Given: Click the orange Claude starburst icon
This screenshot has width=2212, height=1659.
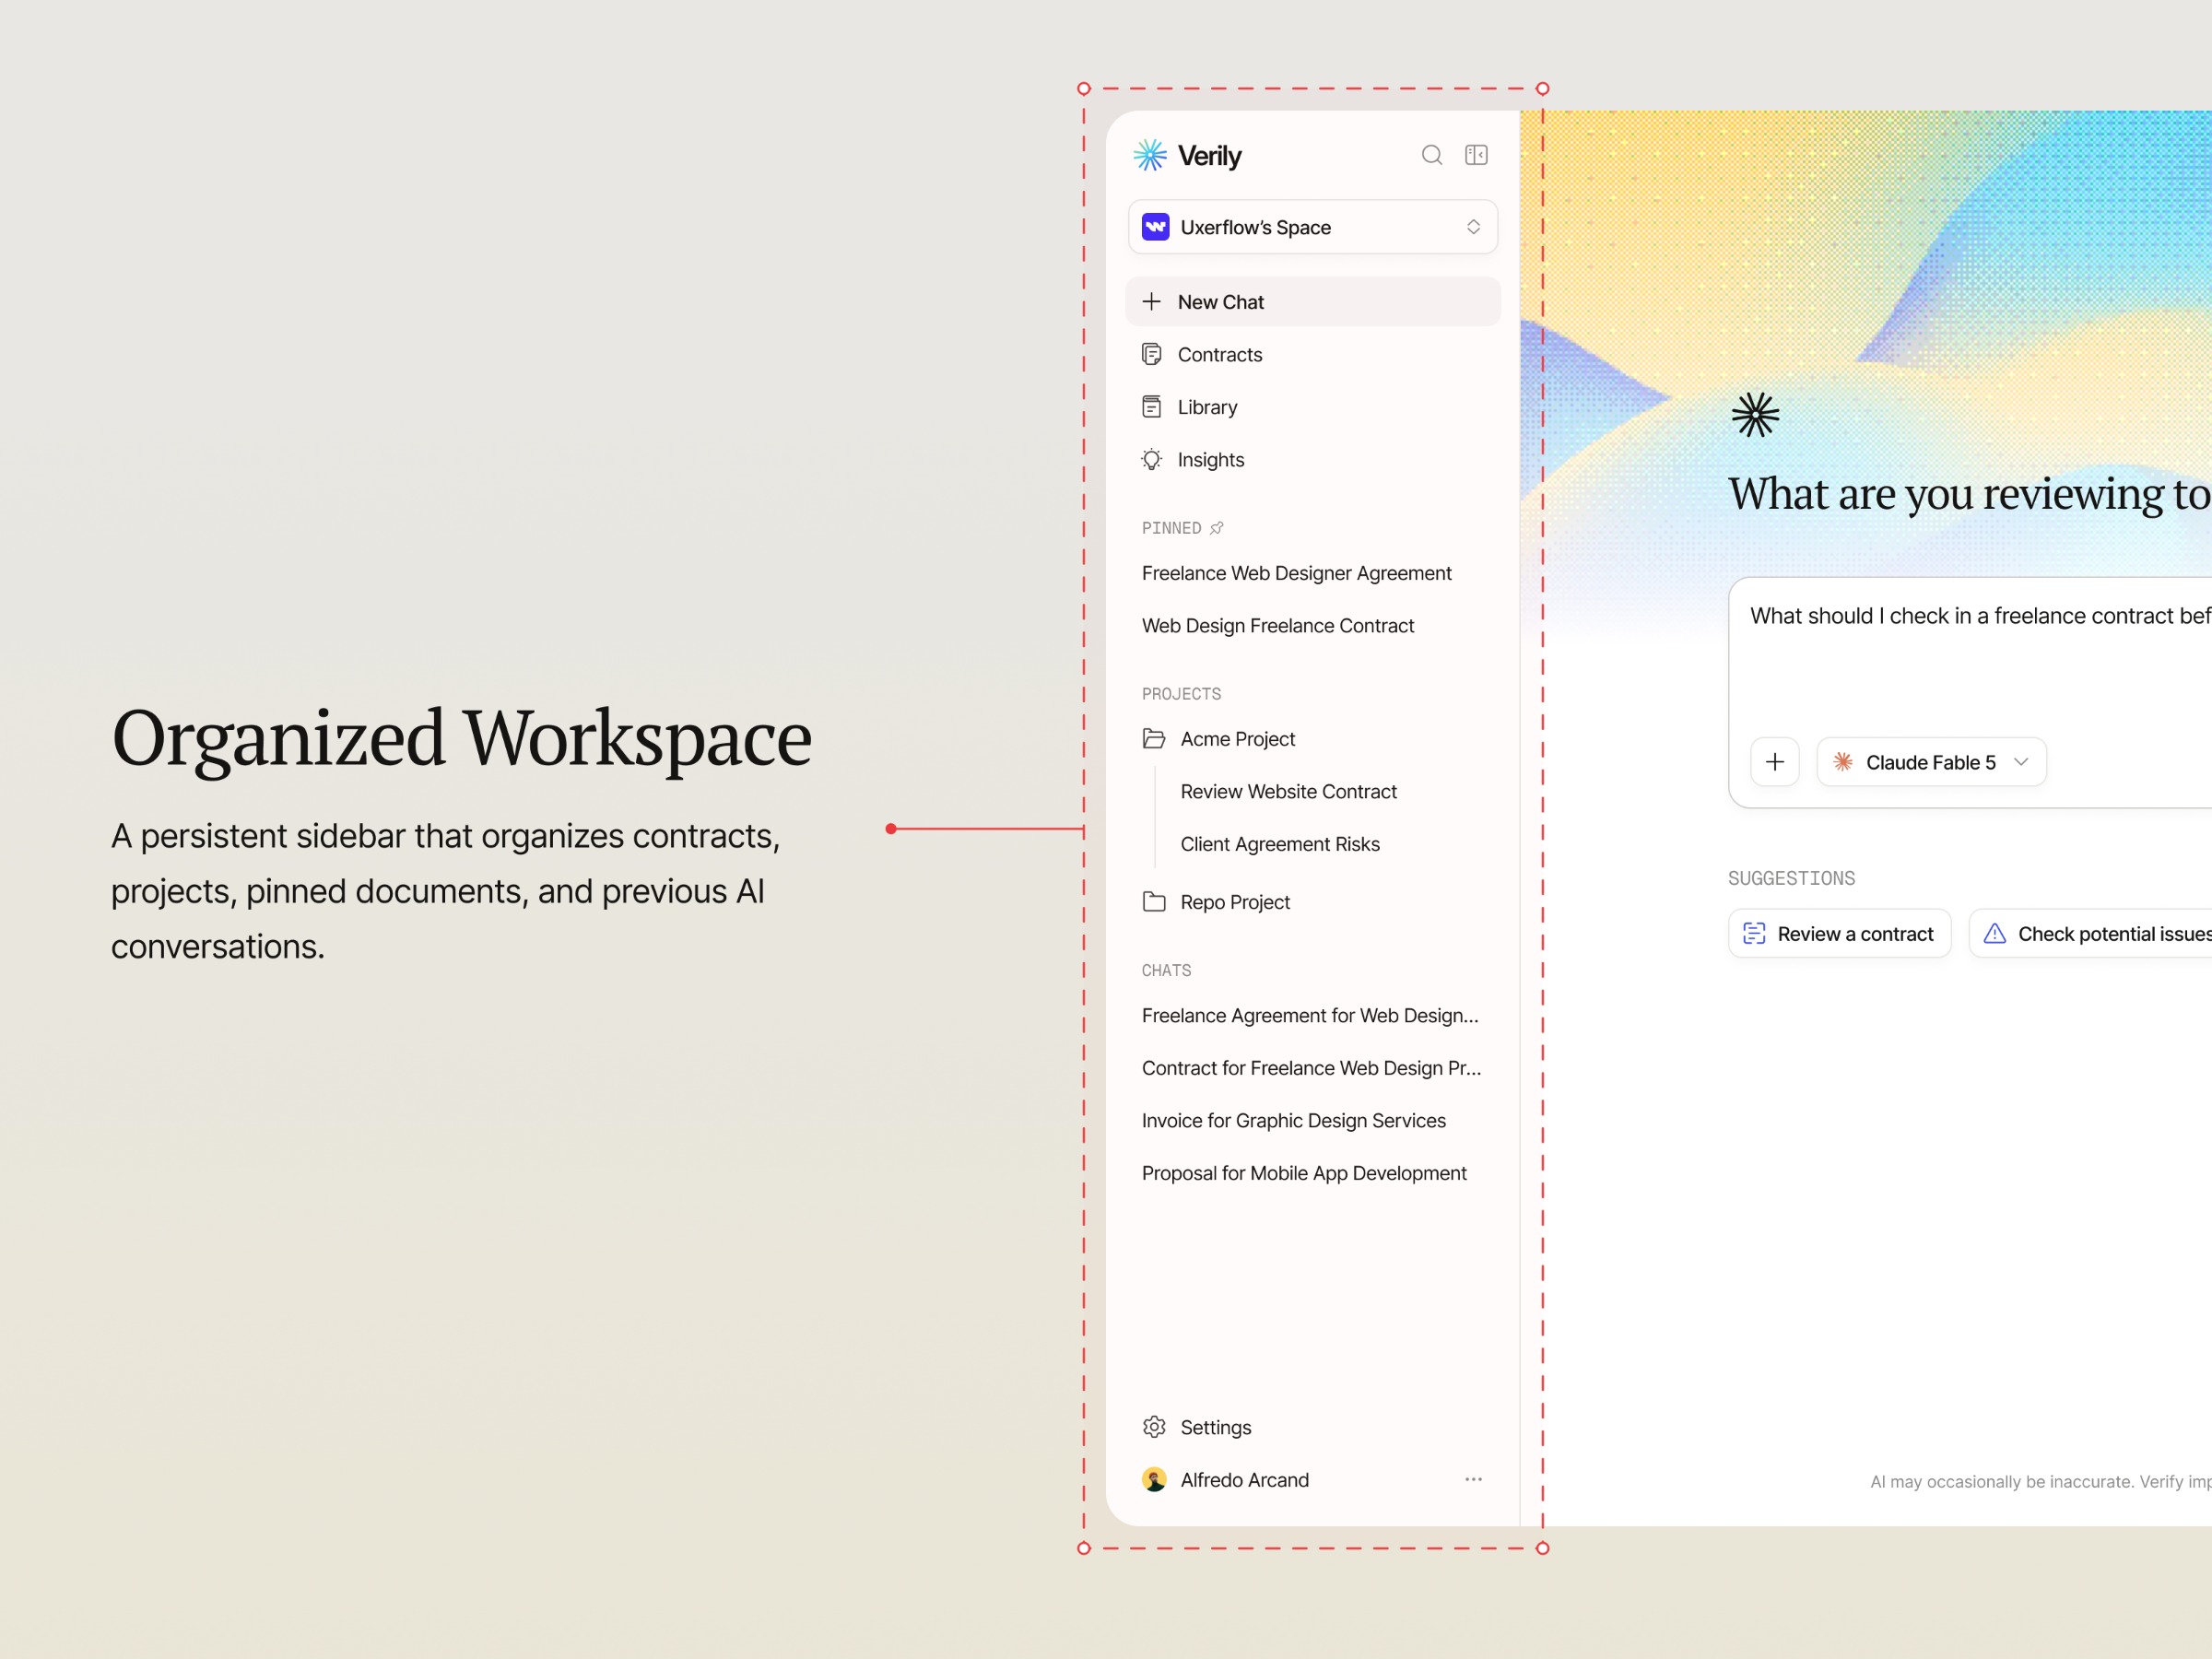Looking at the screenshot, I should tap(1843, 762).
